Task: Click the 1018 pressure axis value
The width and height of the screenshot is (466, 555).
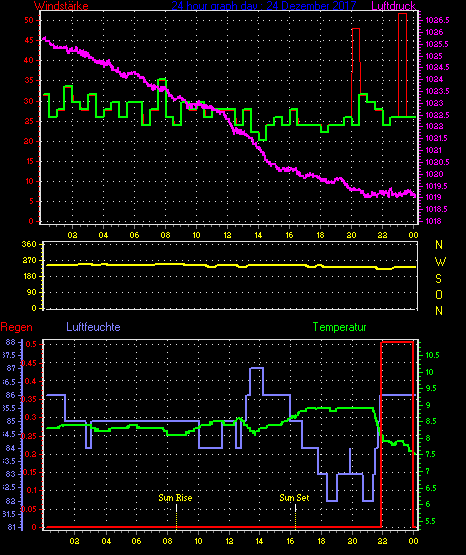Action: point(433,221)
